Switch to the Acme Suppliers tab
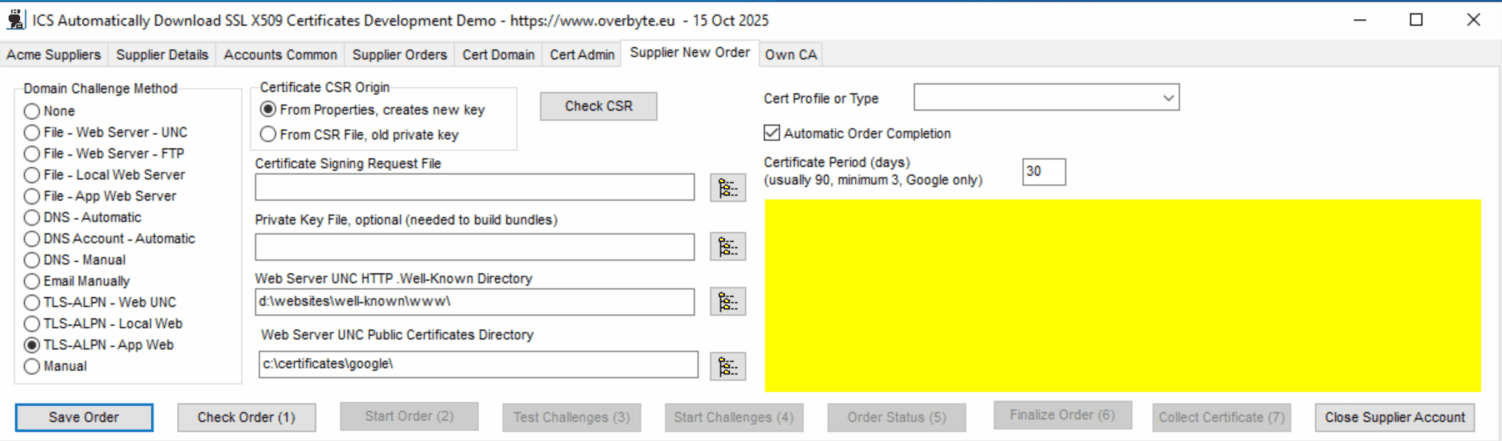 coord(54,55)
